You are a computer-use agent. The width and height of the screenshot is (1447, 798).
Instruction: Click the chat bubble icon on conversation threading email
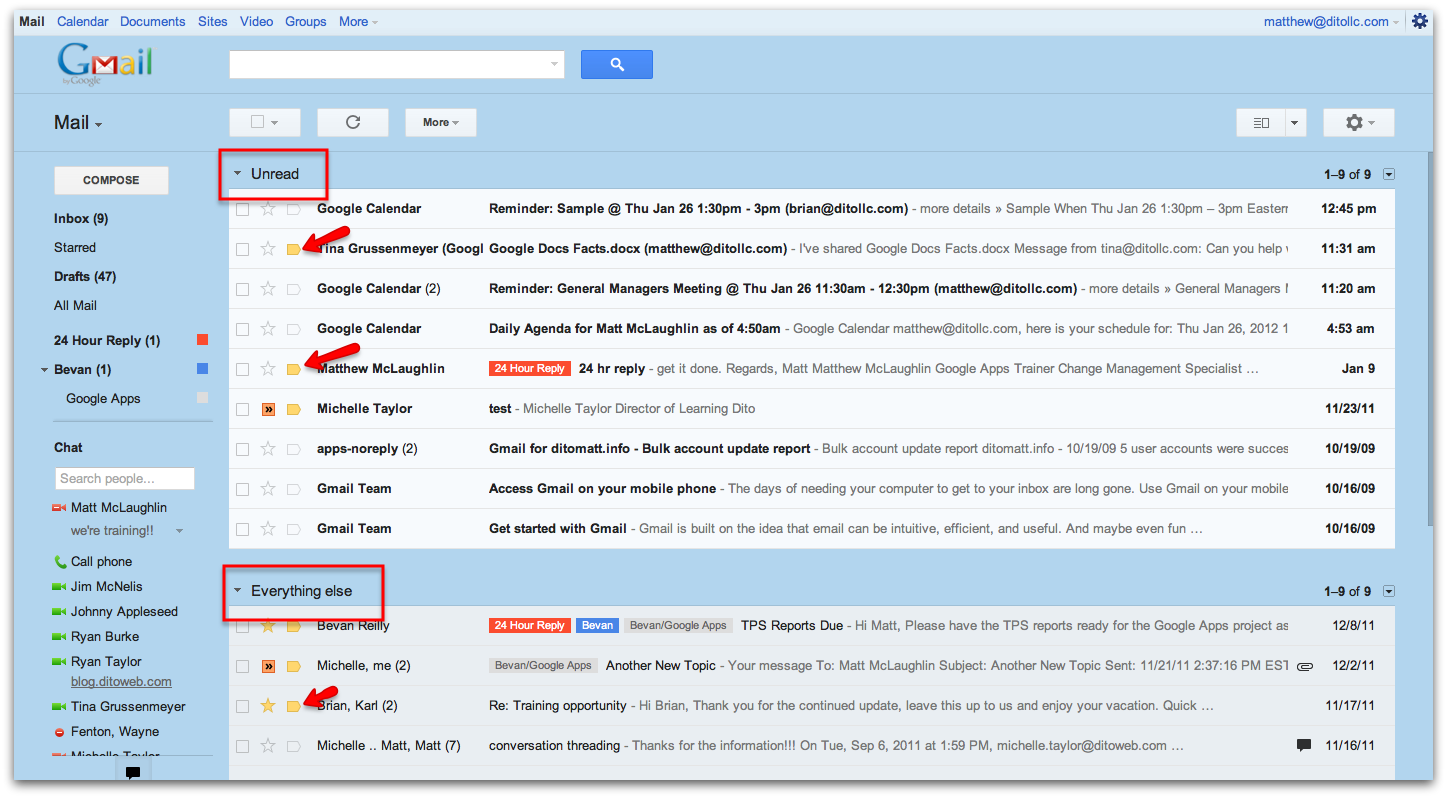click(1304, 745)
